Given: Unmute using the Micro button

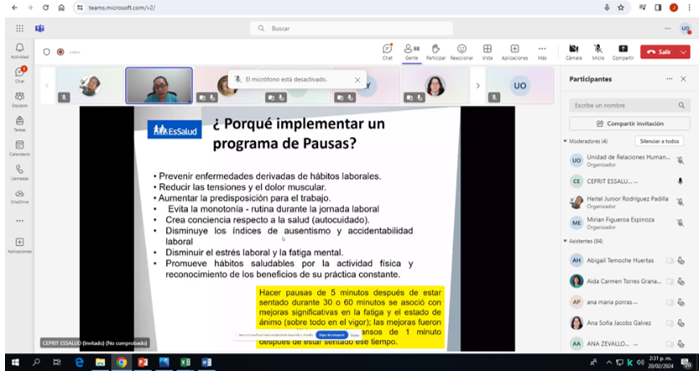Looking at the screenshot, I should [x=598, y=52].
